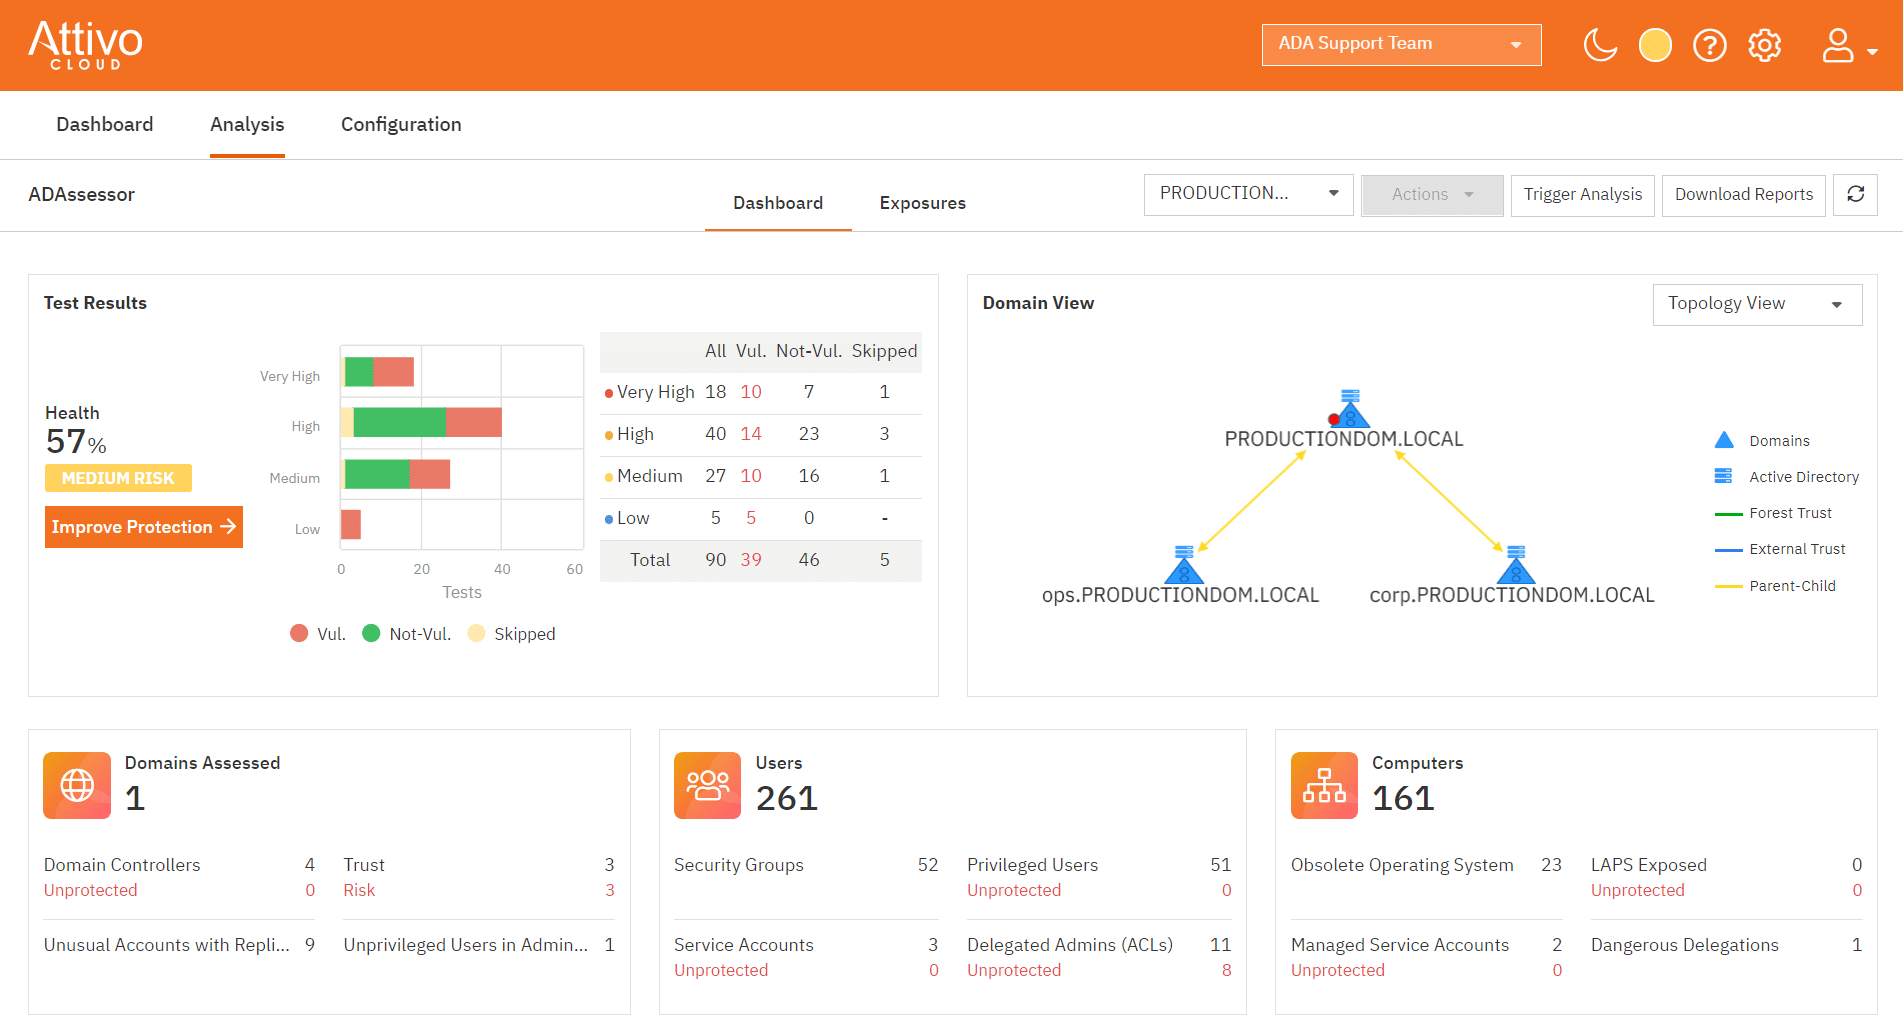Click the Parent-Child legend entry

1775,586
